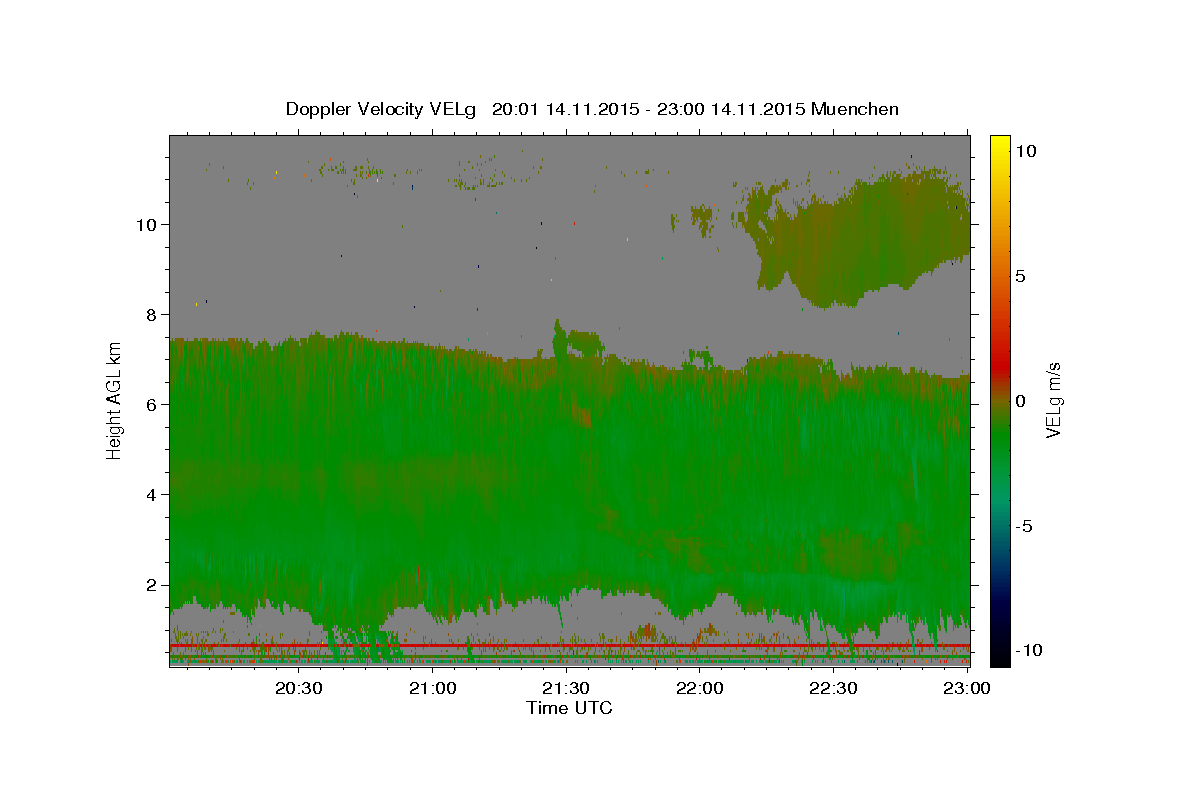This screenshot has height=800, width=1200.
Task: Click the red horizontal line near ground
Action: coord(569,646)
